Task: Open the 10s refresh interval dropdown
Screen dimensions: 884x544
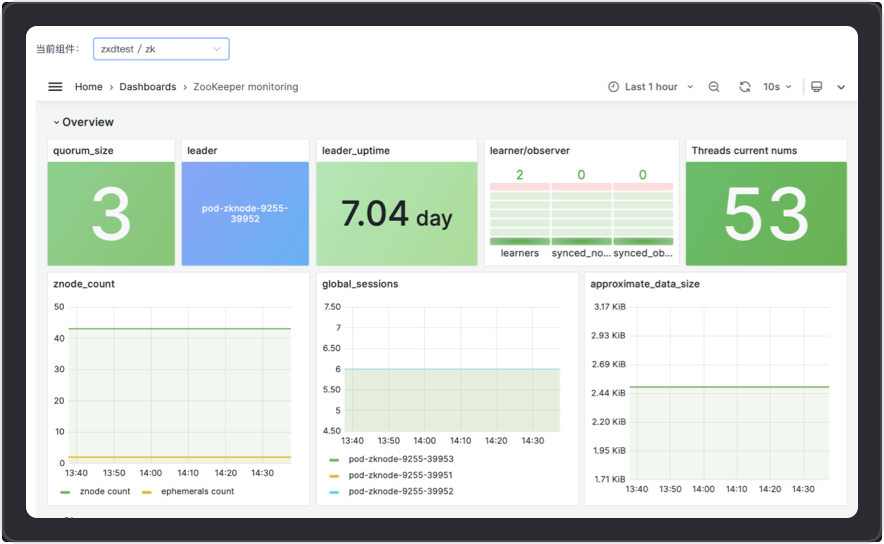Action: [777, 87]
